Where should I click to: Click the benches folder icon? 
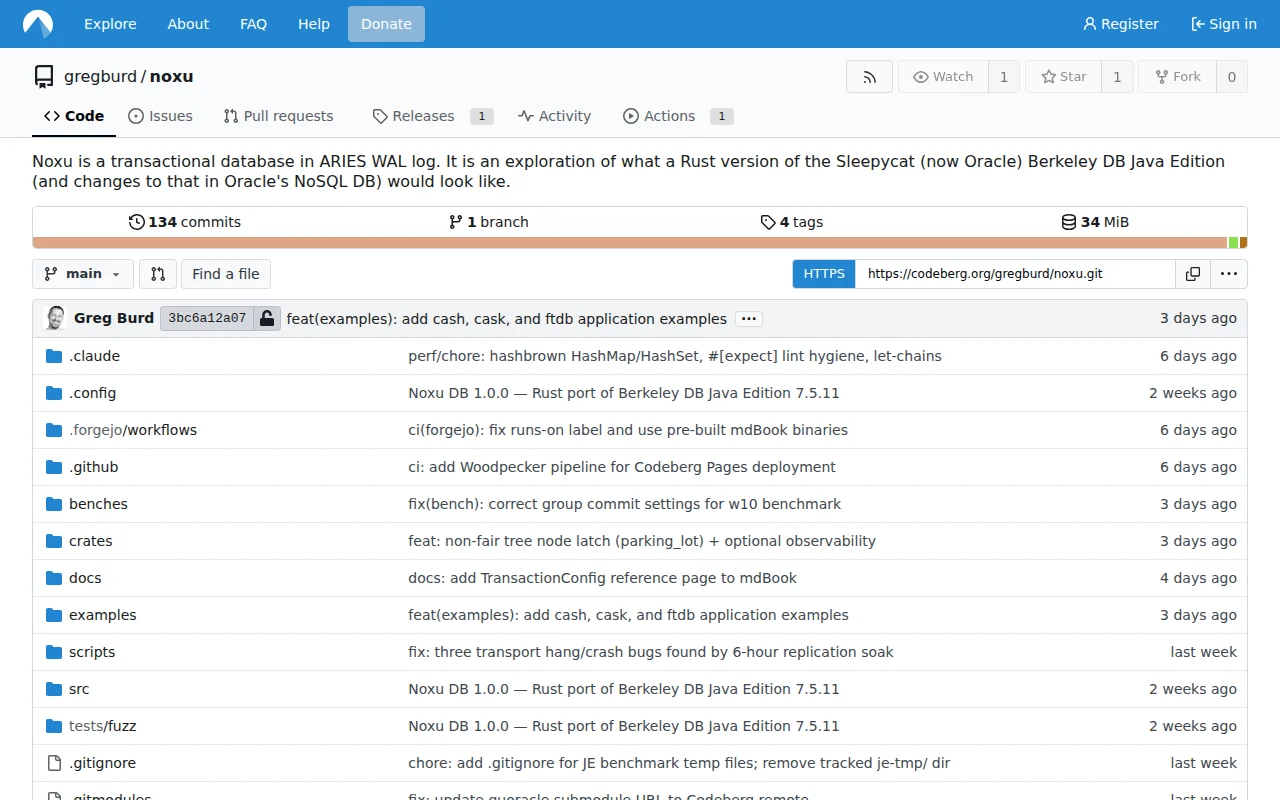[54, 504]
